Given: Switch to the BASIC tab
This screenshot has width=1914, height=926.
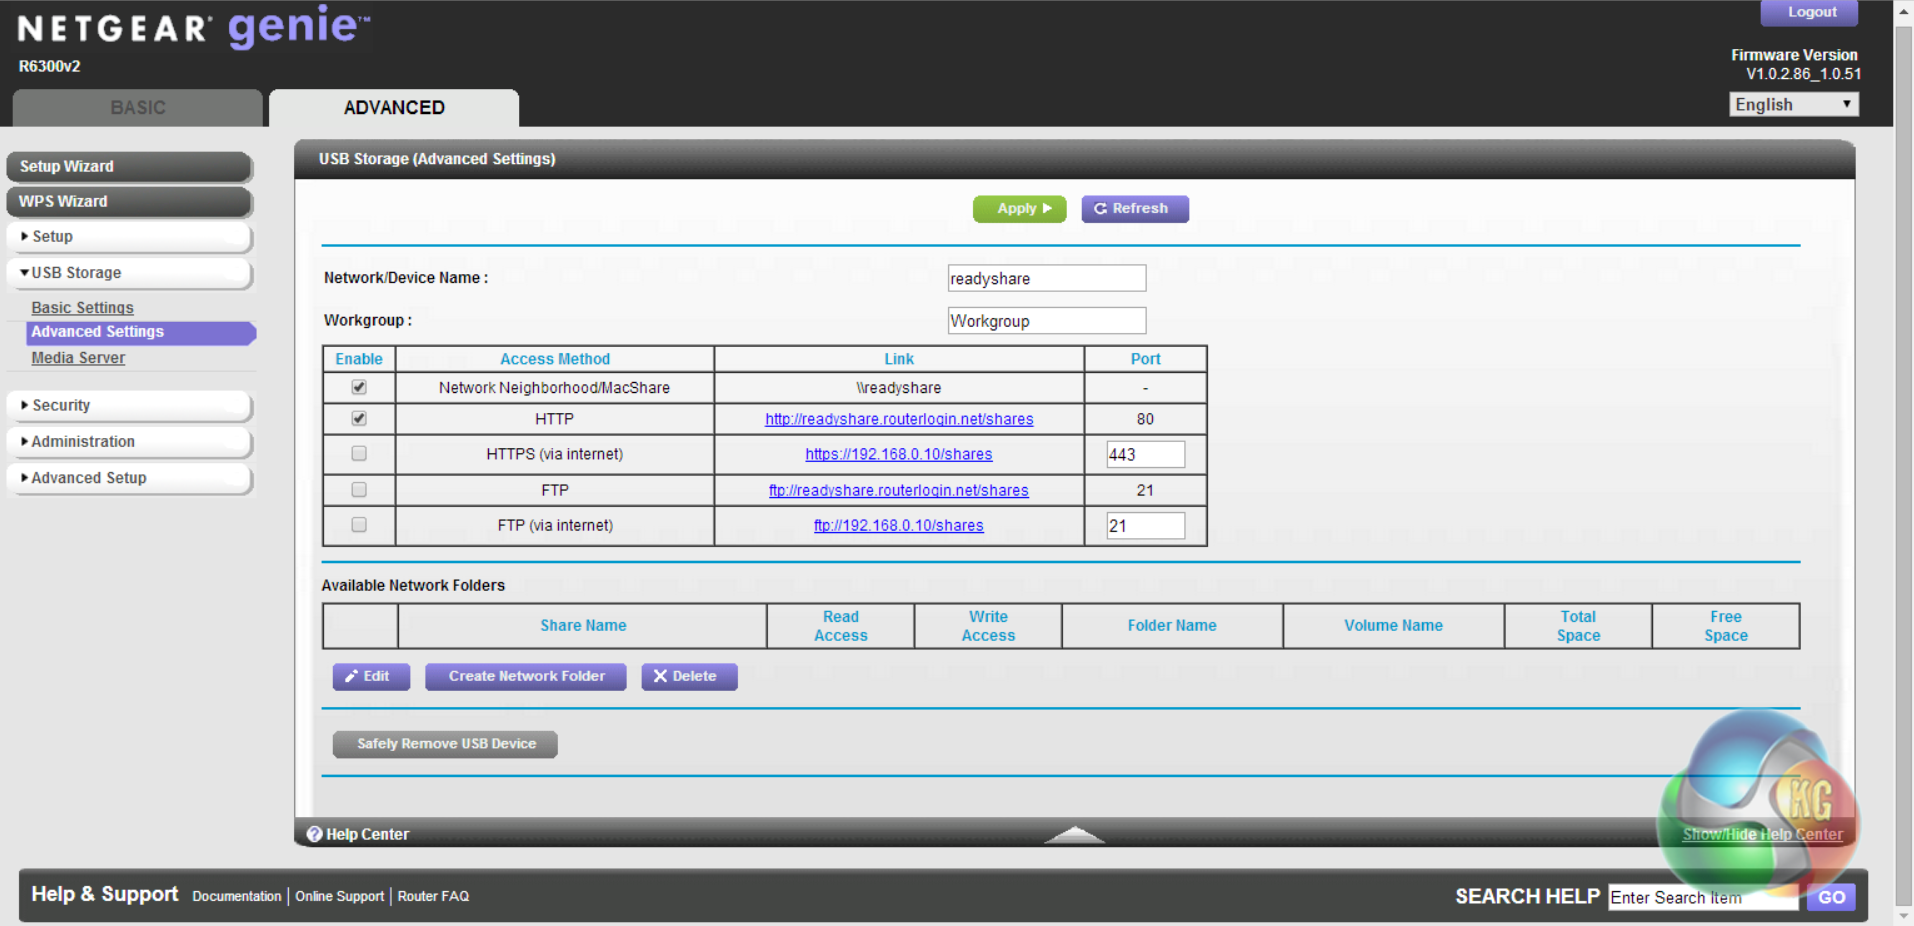Looking at the screenshot, I should [x=138, y=108].
